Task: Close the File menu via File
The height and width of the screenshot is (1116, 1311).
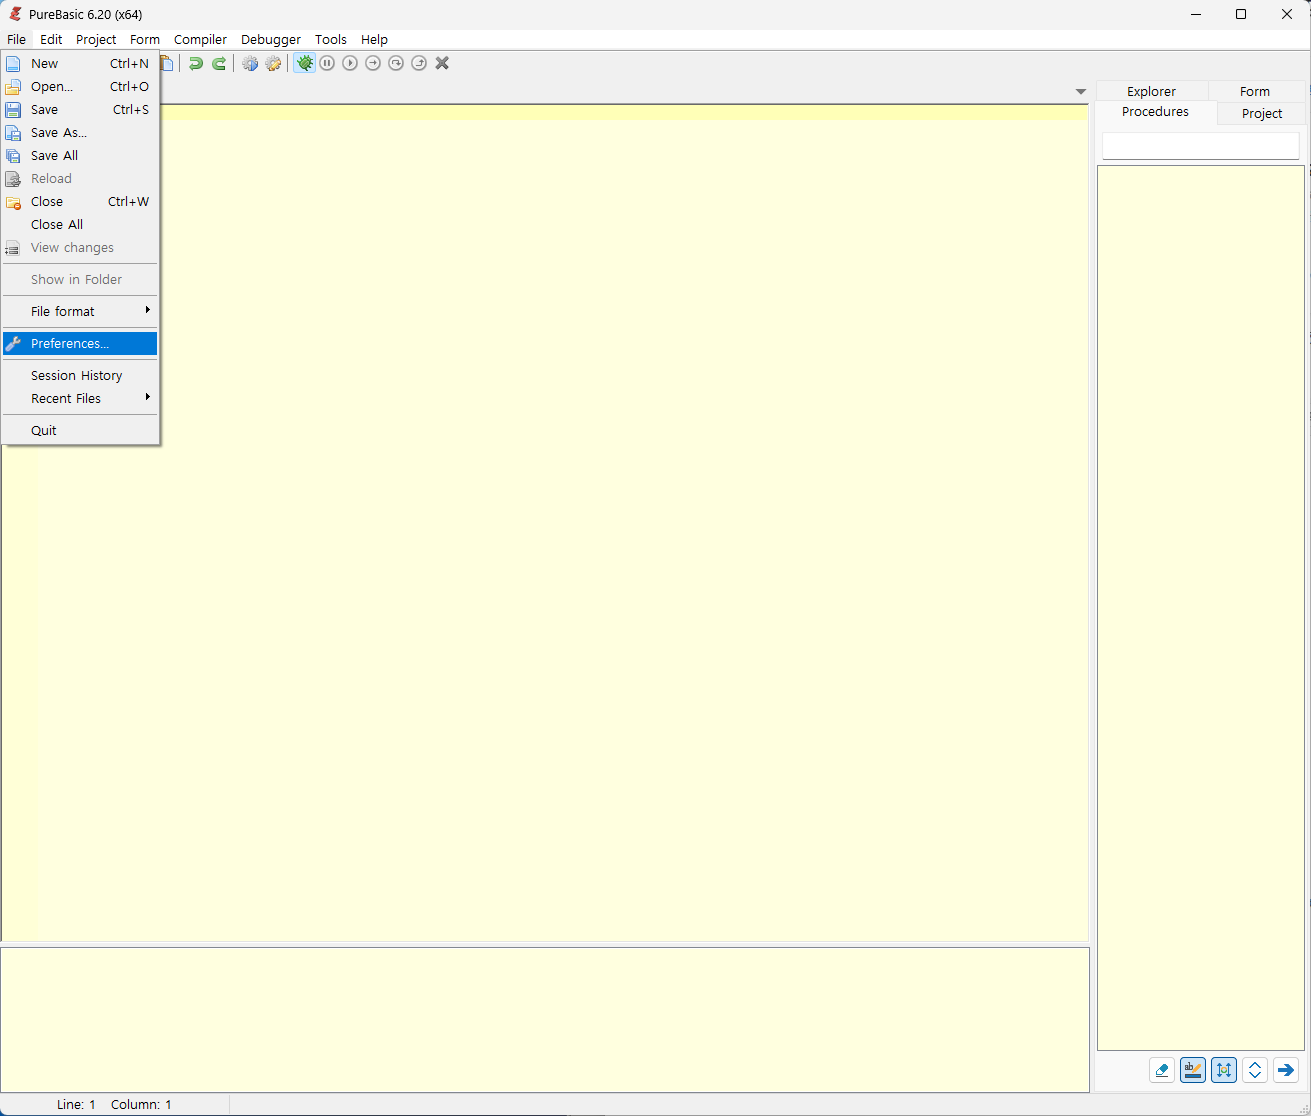Action: coord(16,39)
